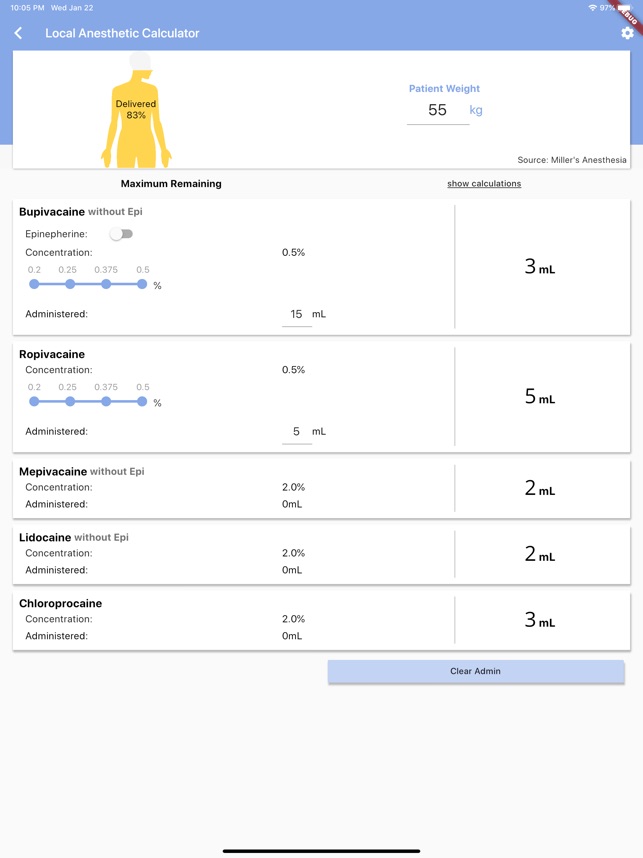Expand the Mepivacaine card
Screen dimensions: 643x858
232,488
